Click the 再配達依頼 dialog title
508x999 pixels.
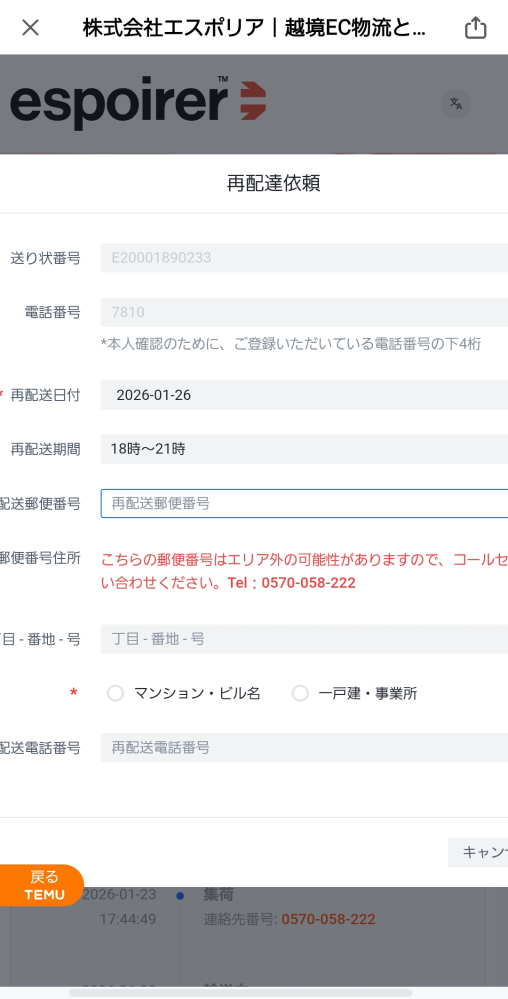coord(273,183)
